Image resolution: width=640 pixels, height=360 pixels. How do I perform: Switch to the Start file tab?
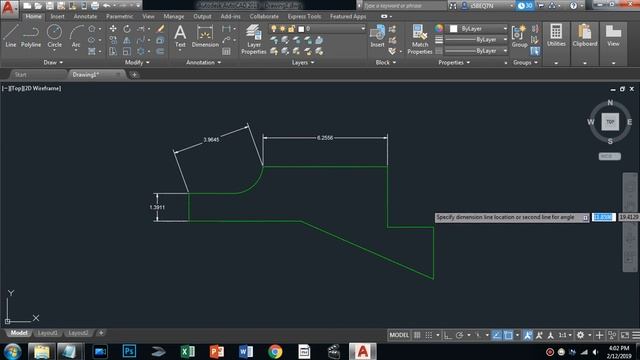pos(20,75)
